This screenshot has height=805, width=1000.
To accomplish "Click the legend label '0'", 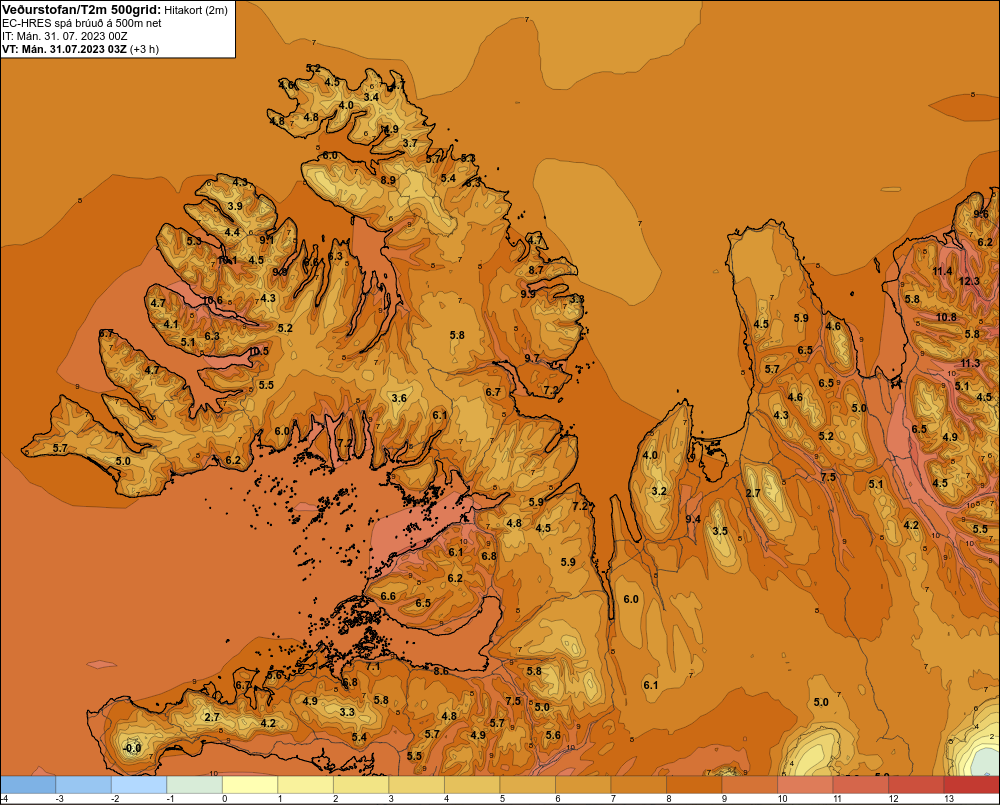I will [224, 799].
